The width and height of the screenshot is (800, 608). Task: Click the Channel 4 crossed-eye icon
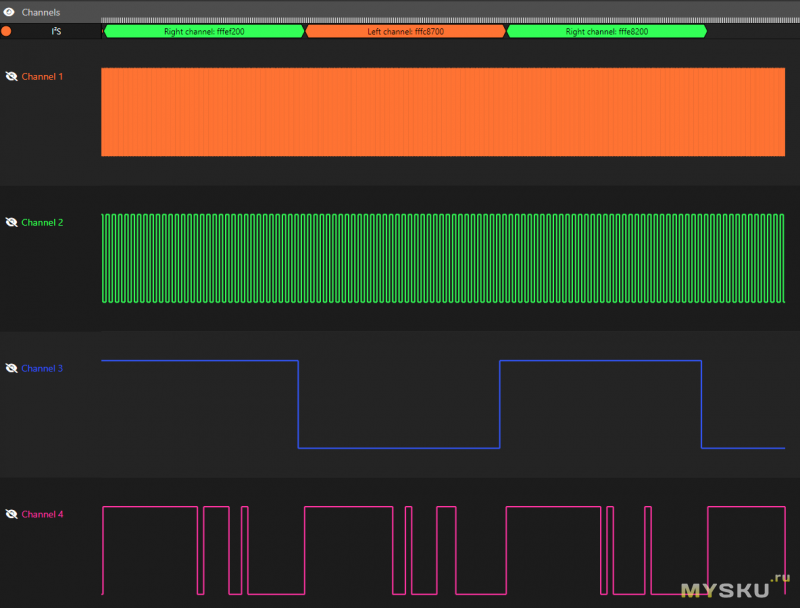12,514
